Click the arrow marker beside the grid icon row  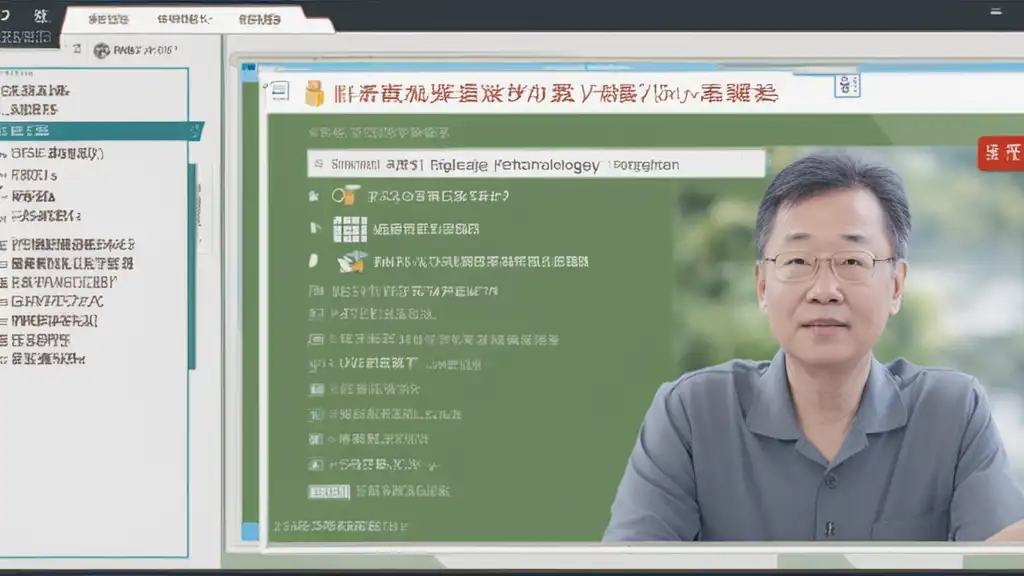[315, 228]
